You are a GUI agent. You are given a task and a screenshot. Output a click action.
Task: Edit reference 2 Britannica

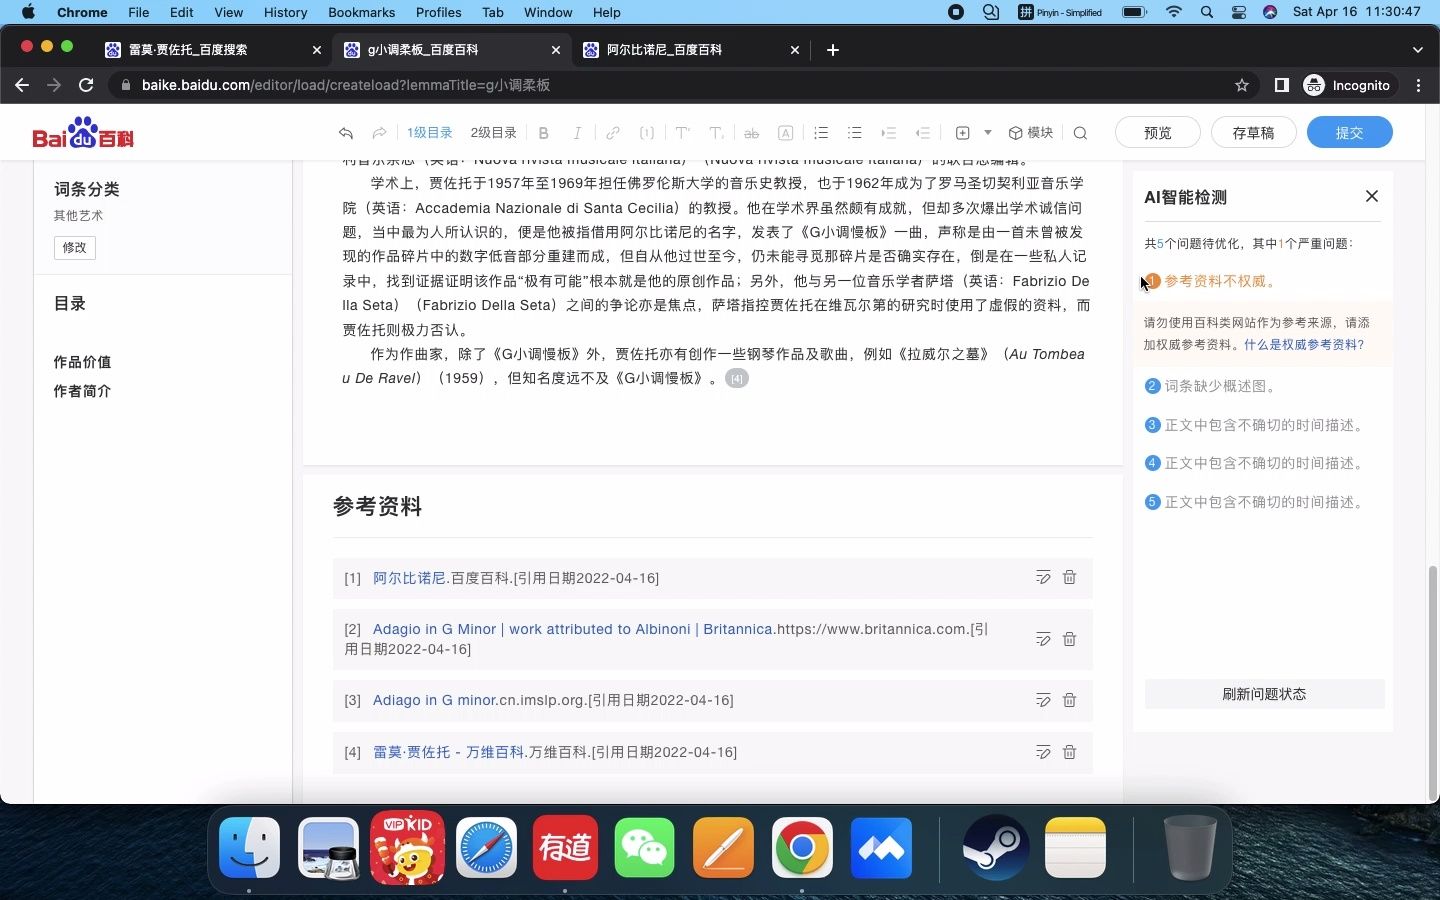click(x=1043, y=639)
